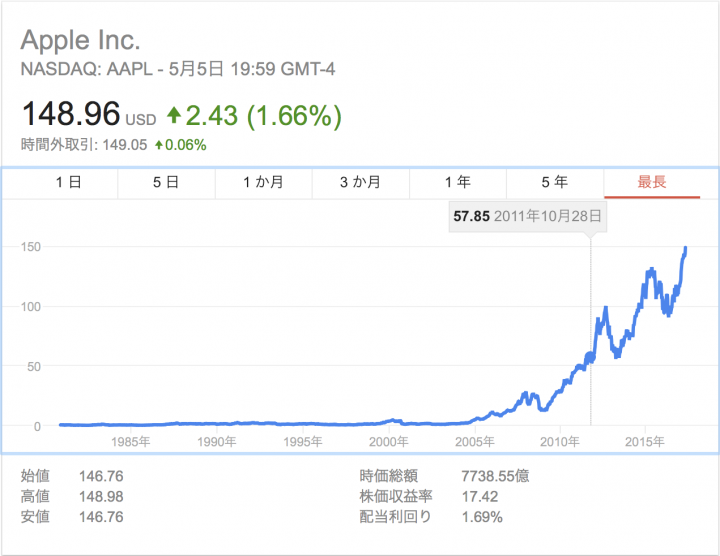This screenshot has height=556, width=720.
Task: Click the 2000年 x-axis label
Action: (388, 442)
